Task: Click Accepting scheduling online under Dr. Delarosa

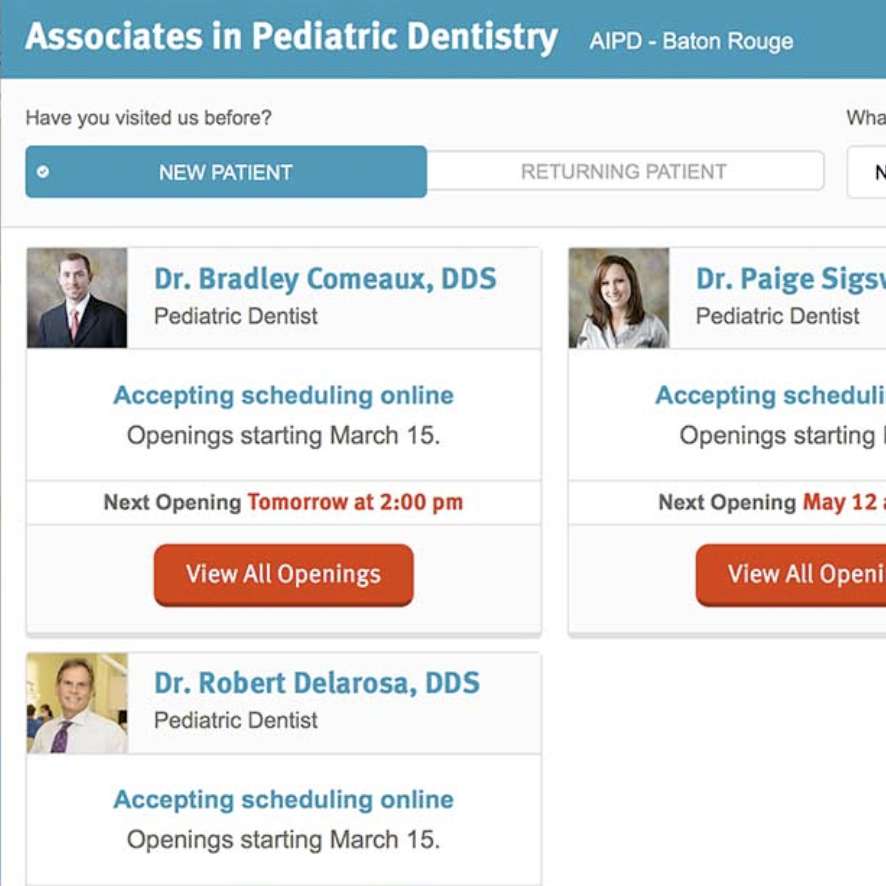Action: (x=283, y=800)
